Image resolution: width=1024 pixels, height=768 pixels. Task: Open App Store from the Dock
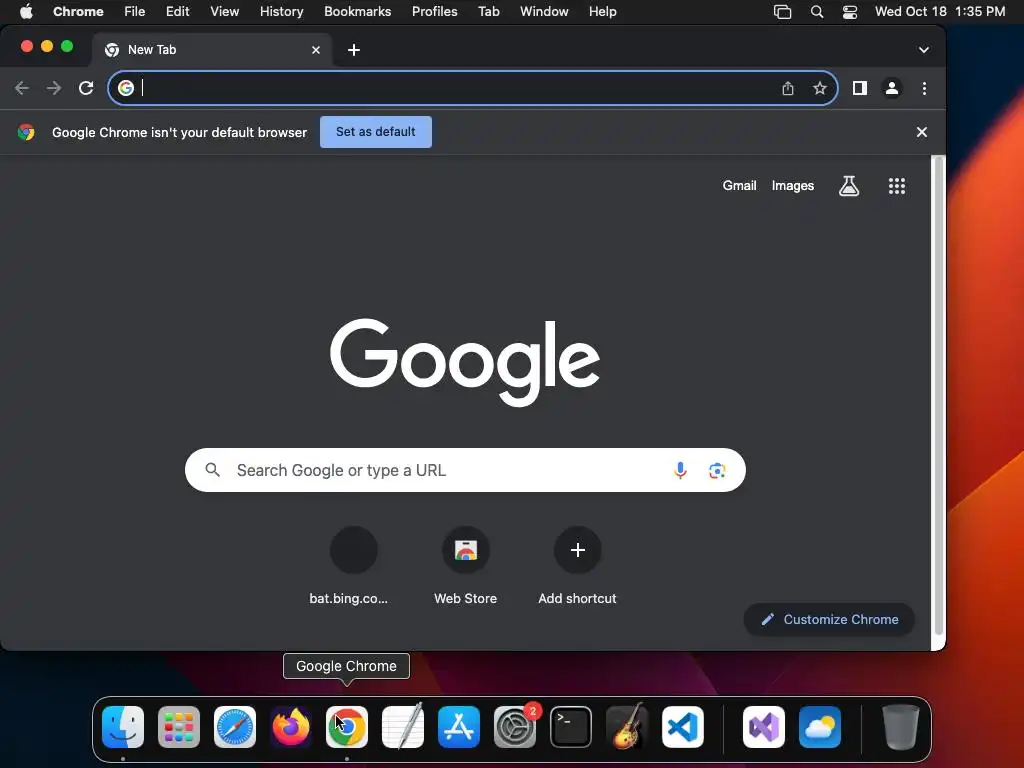[x=458, y=727]
